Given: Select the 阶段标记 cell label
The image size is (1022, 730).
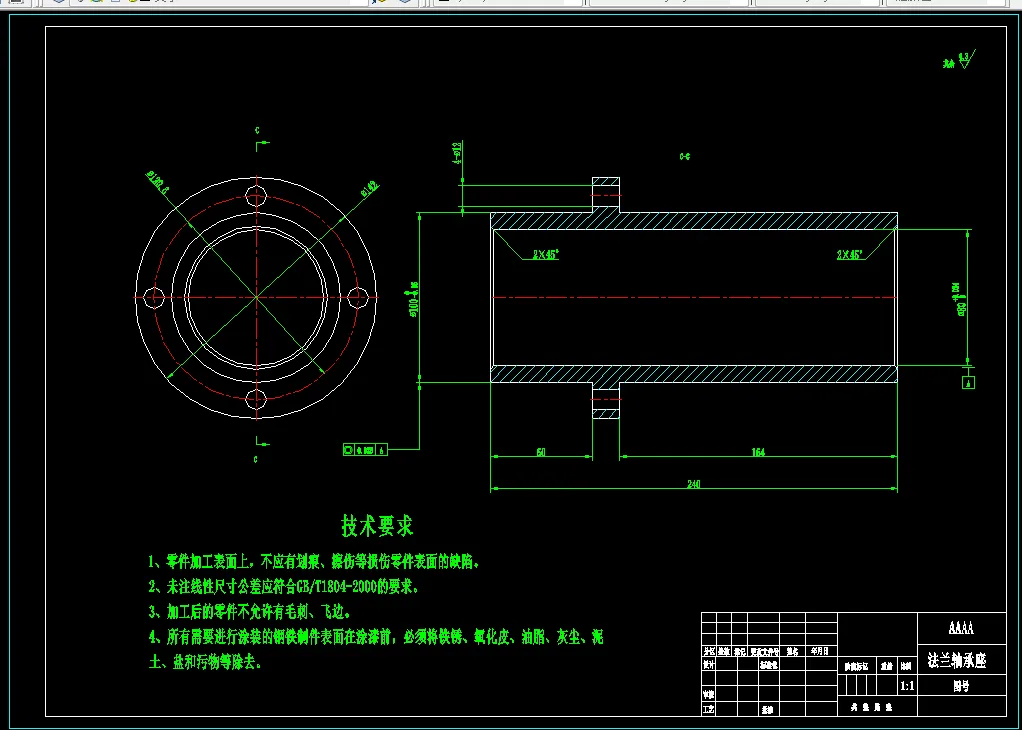Looking at the screenshot, I should (856, 667).
